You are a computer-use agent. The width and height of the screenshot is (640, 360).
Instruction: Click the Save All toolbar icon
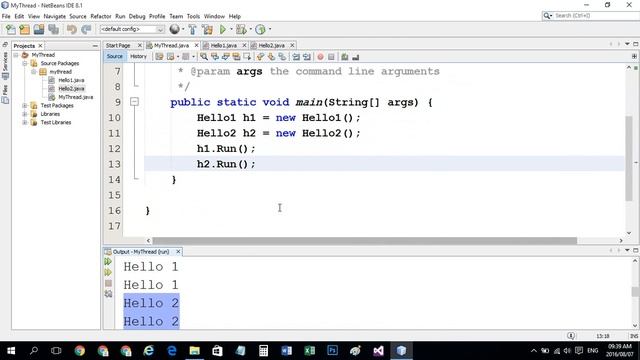click(x=53, y=29)
